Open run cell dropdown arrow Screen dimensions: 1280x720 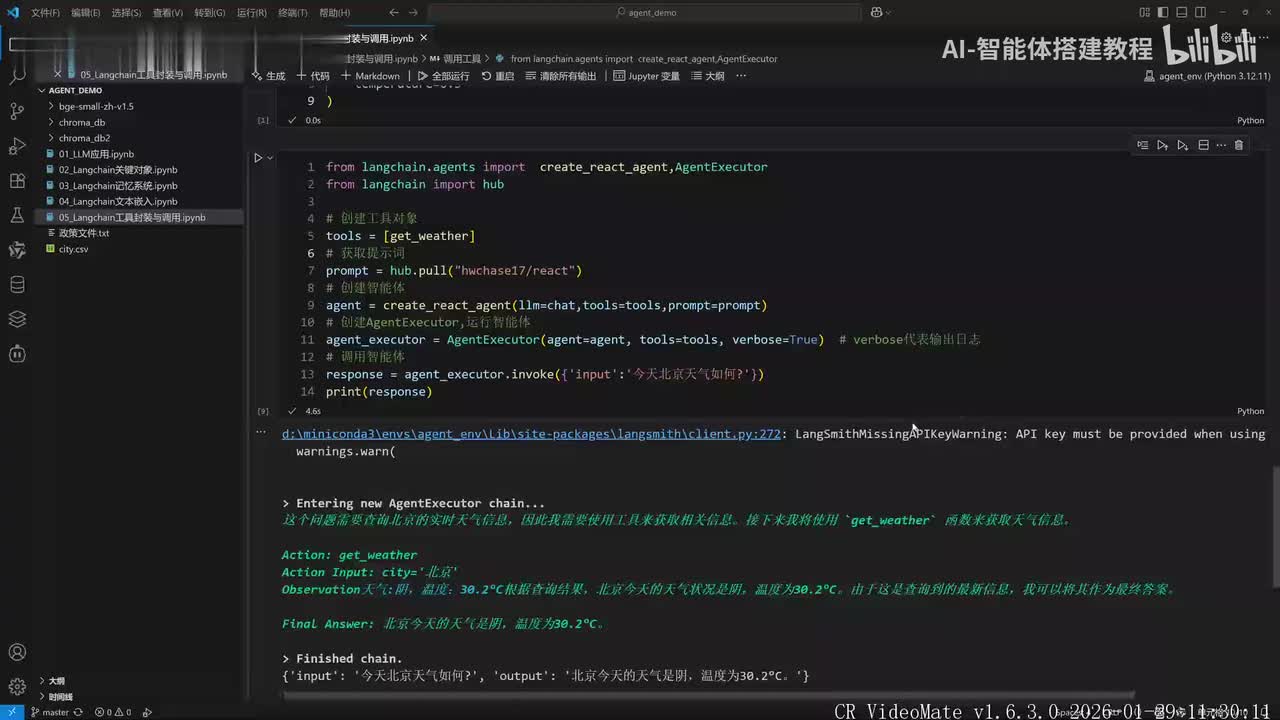click(x=270, y=157)
